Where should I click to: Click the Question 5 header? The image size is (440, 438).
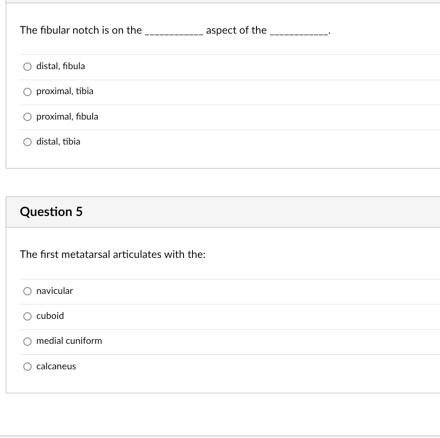pyautogui.click(x=51, y=212)
